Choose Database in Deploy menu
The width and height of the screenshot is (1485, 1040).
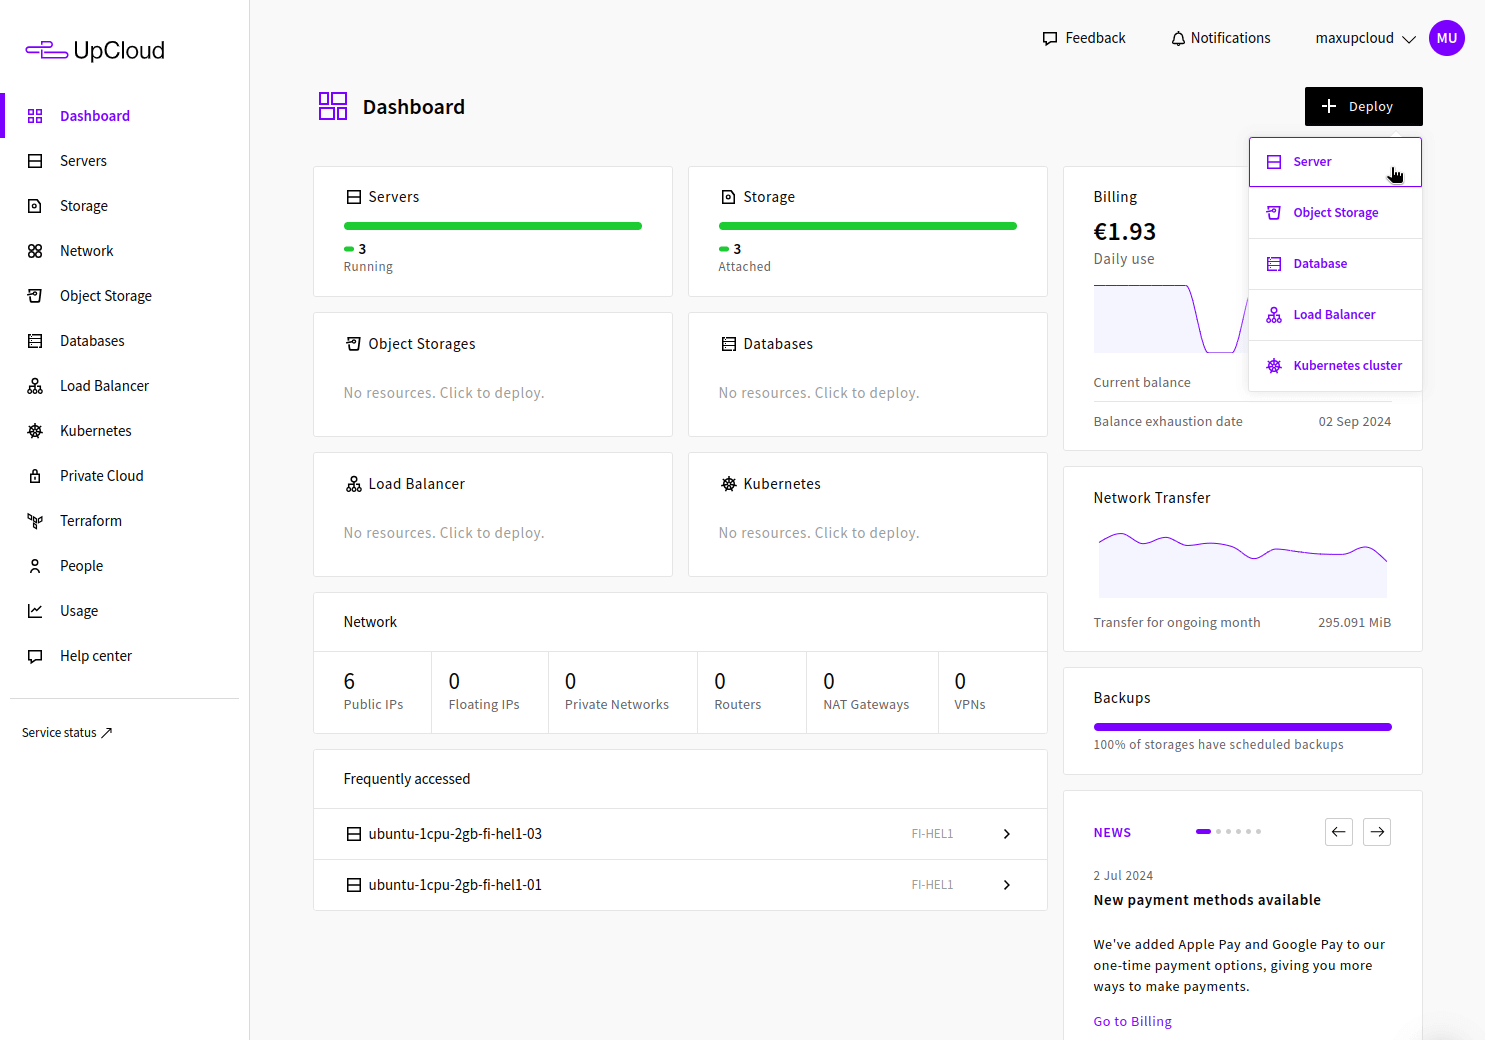click(1335, 264)
